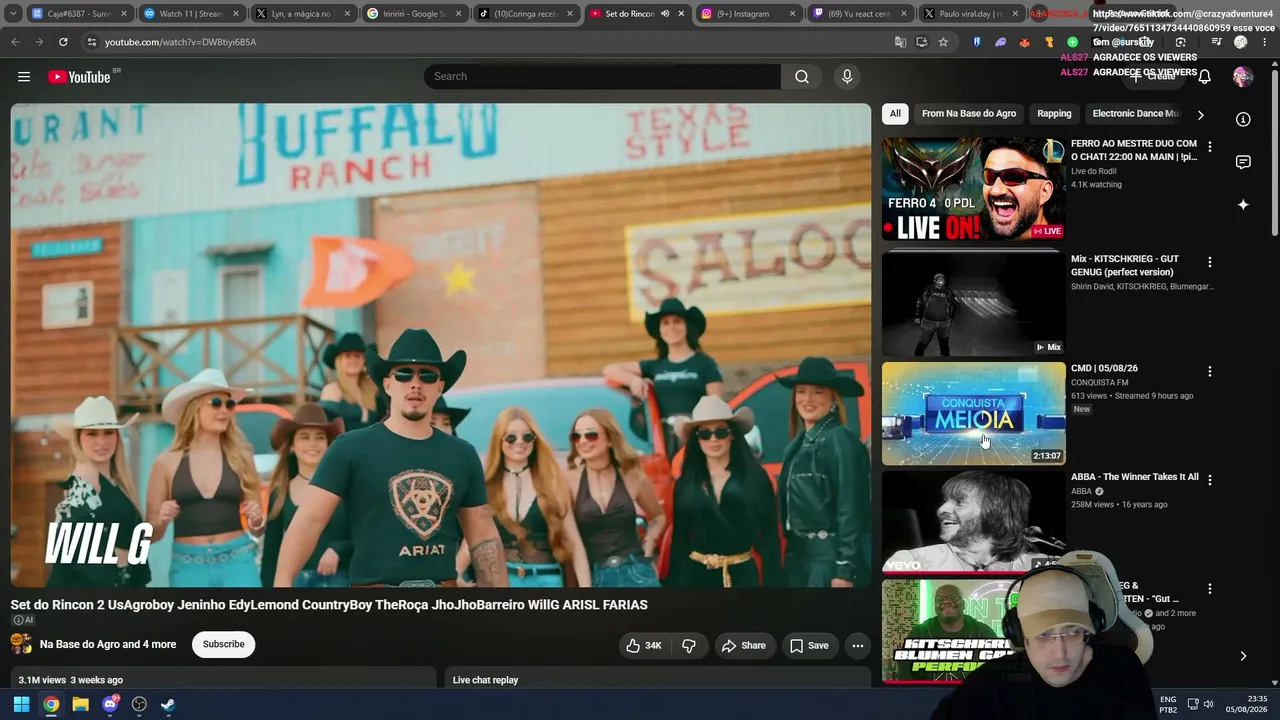The height and width of the screenshot is (720, 1280).
Task: Open the translate page icon
Action: point(900,42)
